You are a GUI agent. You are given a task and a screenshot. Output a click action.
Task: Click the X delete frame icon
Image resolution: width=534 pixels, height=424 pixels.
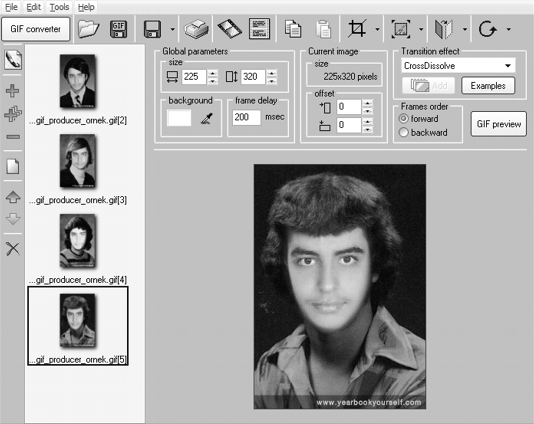(13, 249)
